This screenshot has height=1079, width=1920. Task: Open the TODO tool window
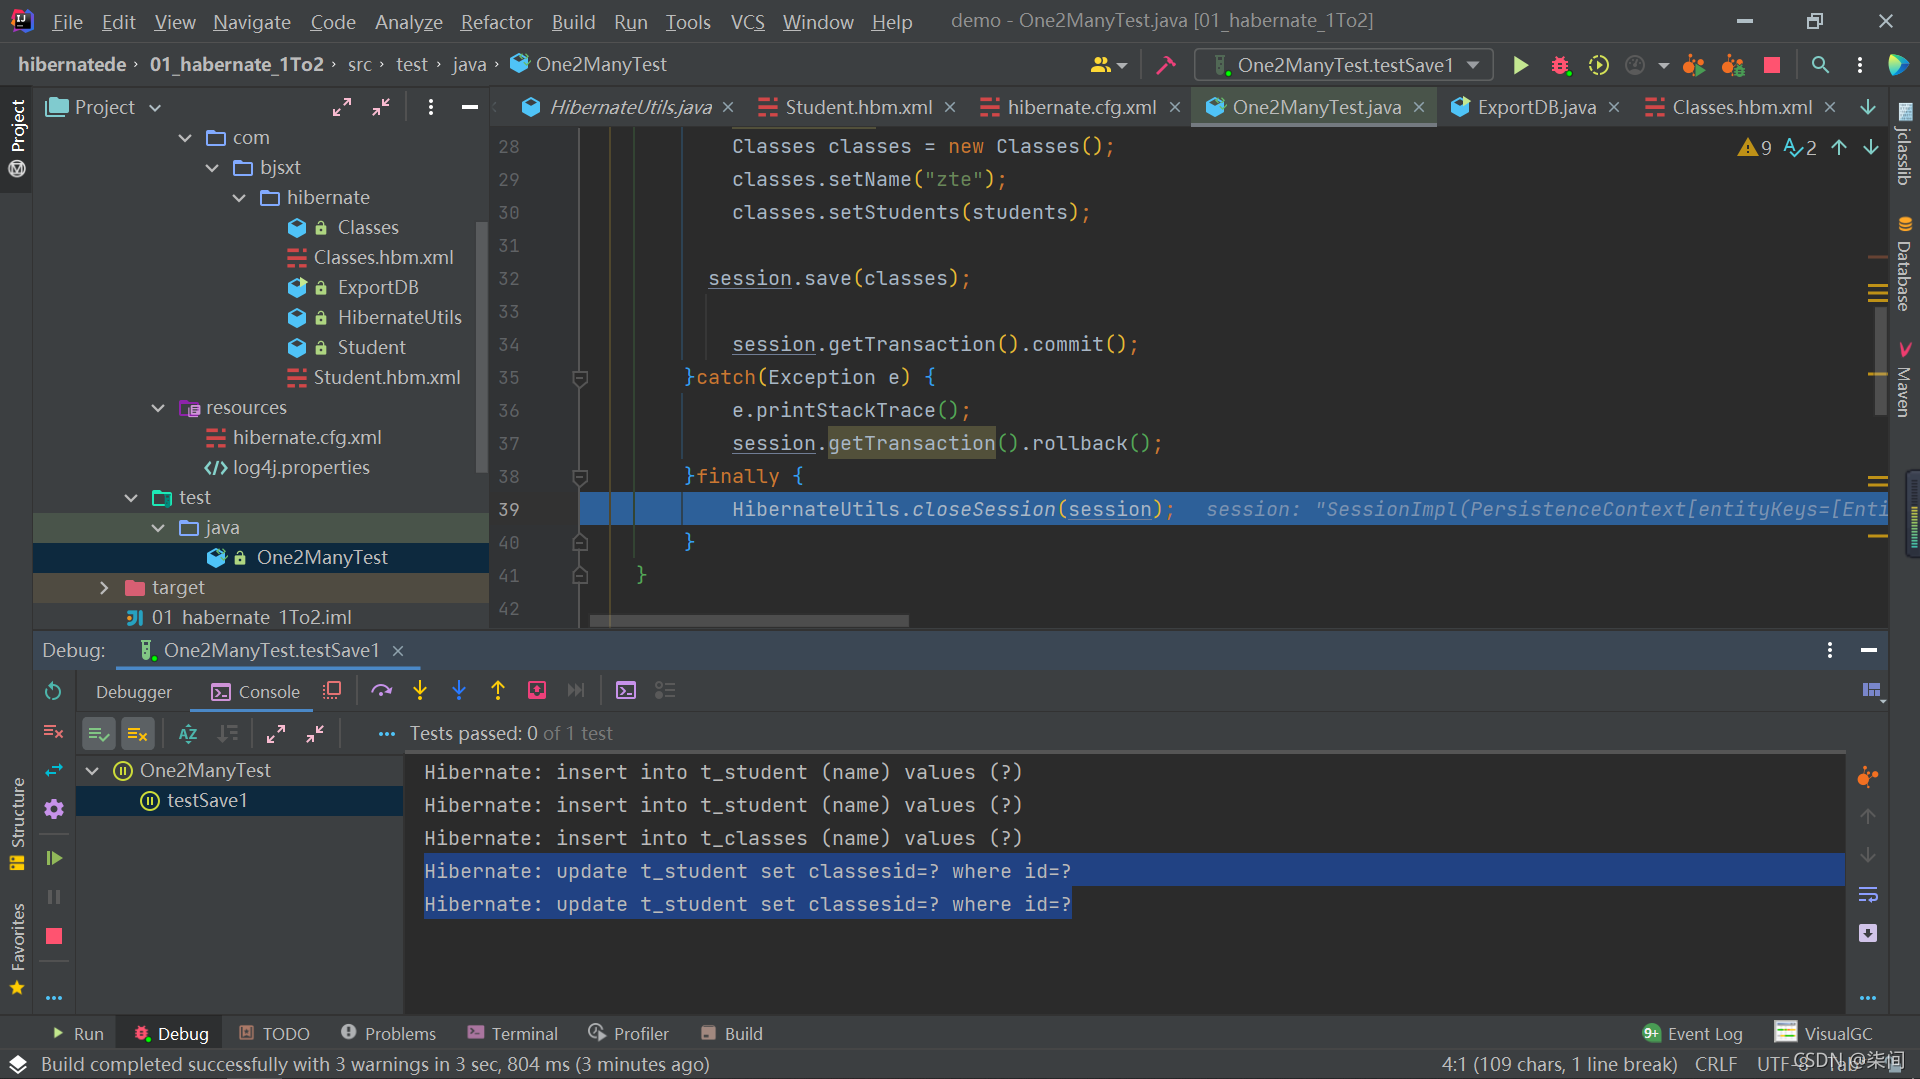(274, 1033)
